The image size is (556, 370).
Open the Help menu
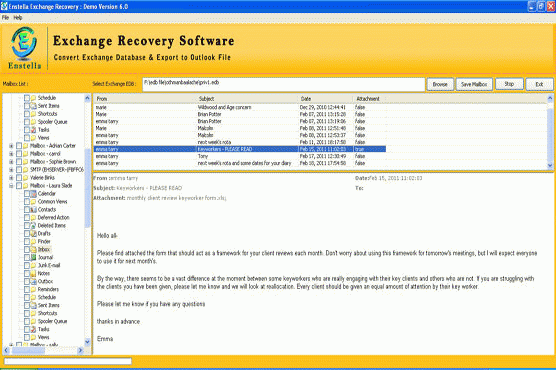18,17
